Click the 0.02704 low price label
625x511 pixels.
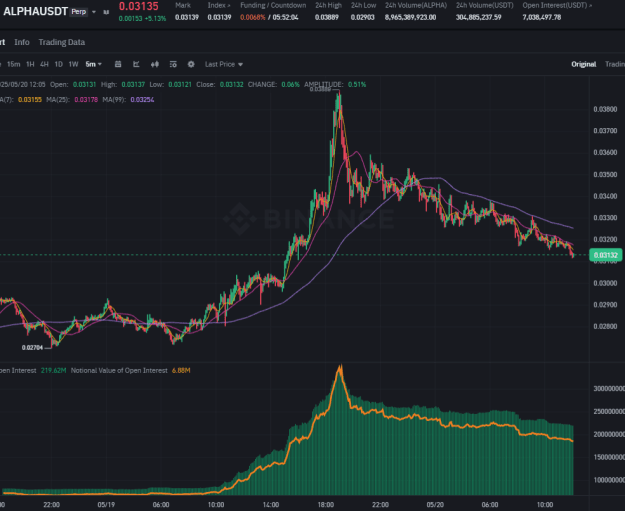pyautogui.click(x=32, y=348)
